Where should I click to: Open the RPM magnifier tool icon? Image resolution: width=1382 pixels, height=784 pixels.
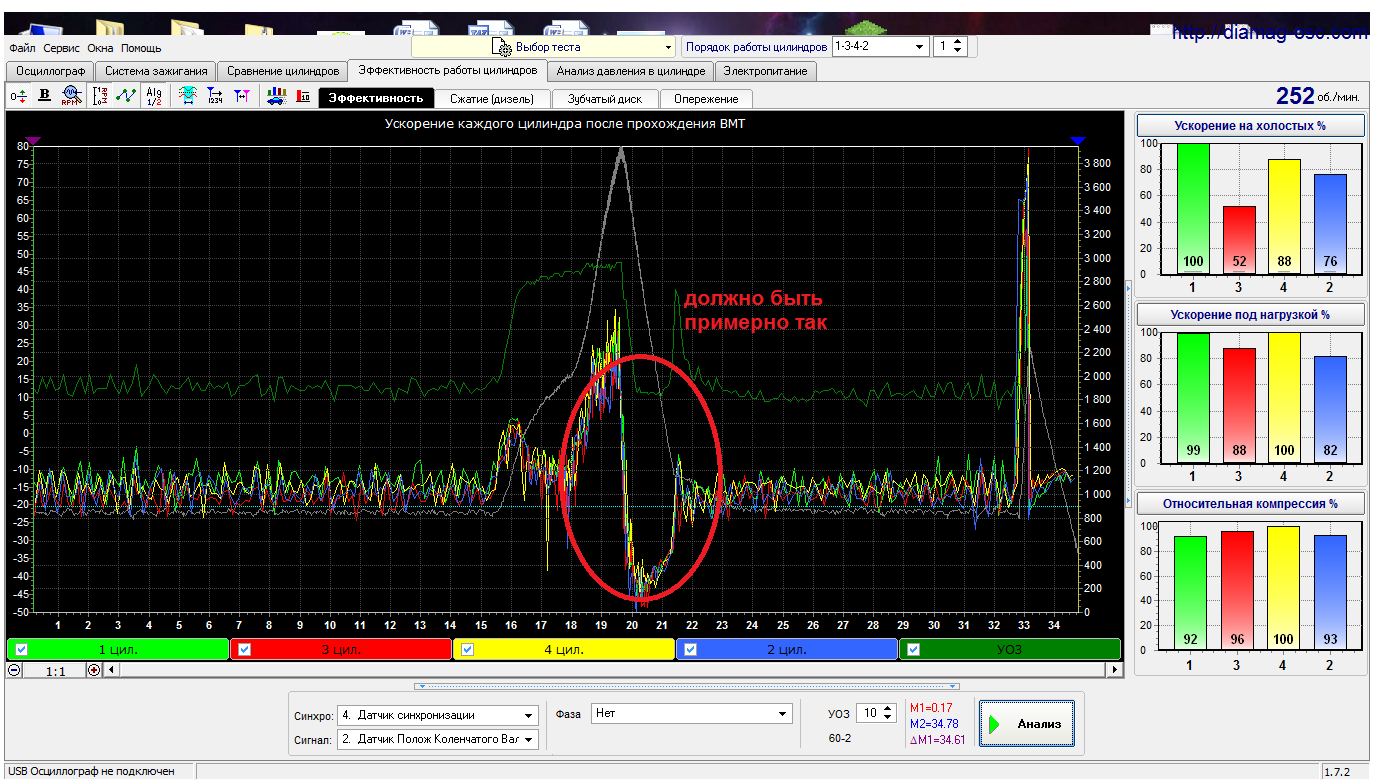pos(71,96)
